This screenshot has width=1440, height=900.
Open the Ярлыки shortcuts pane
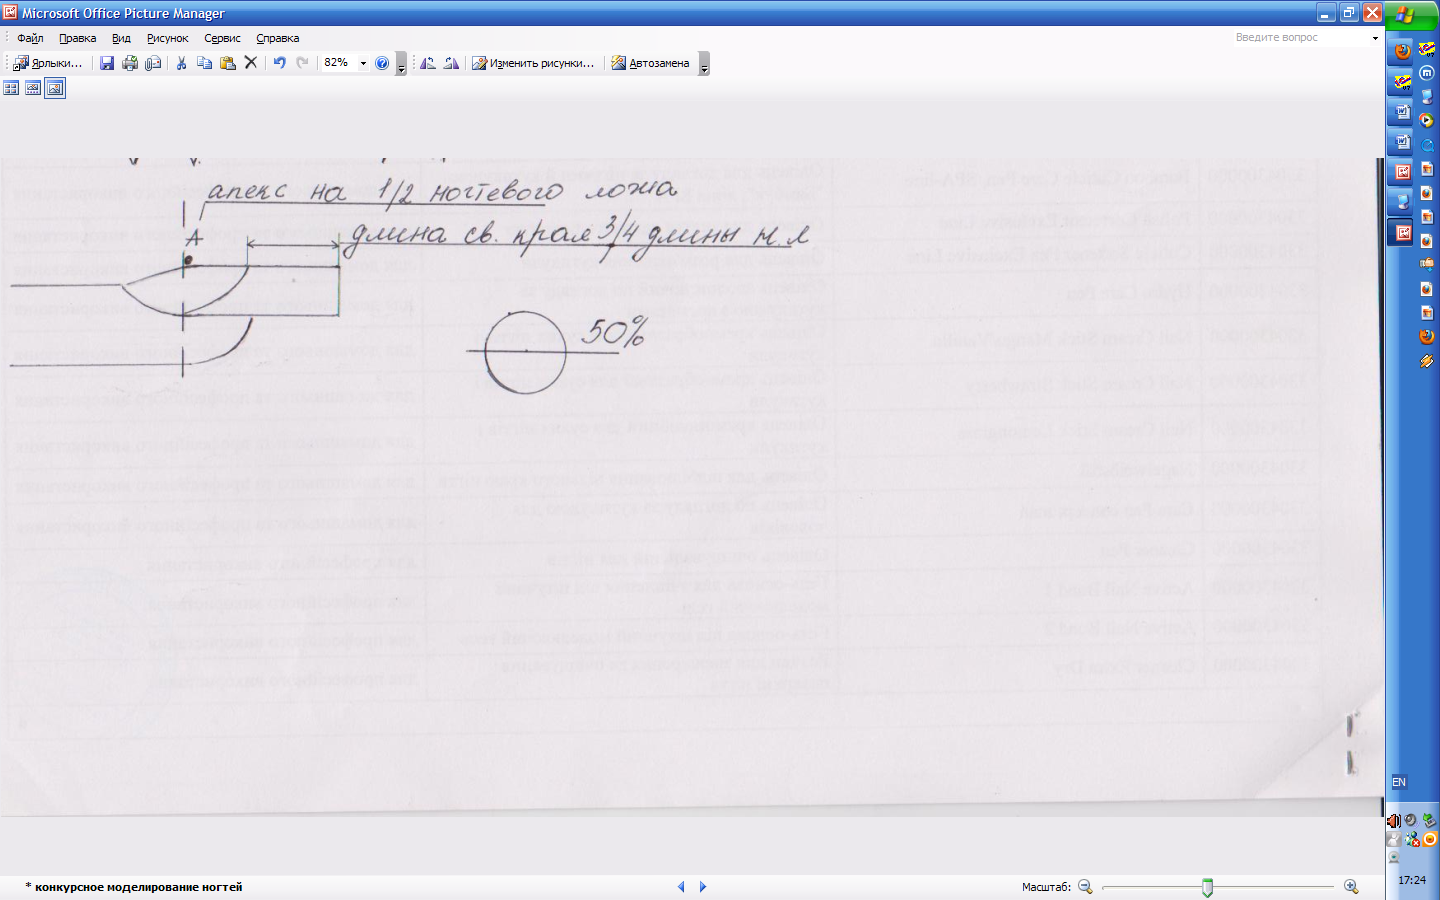click(48, 63)
